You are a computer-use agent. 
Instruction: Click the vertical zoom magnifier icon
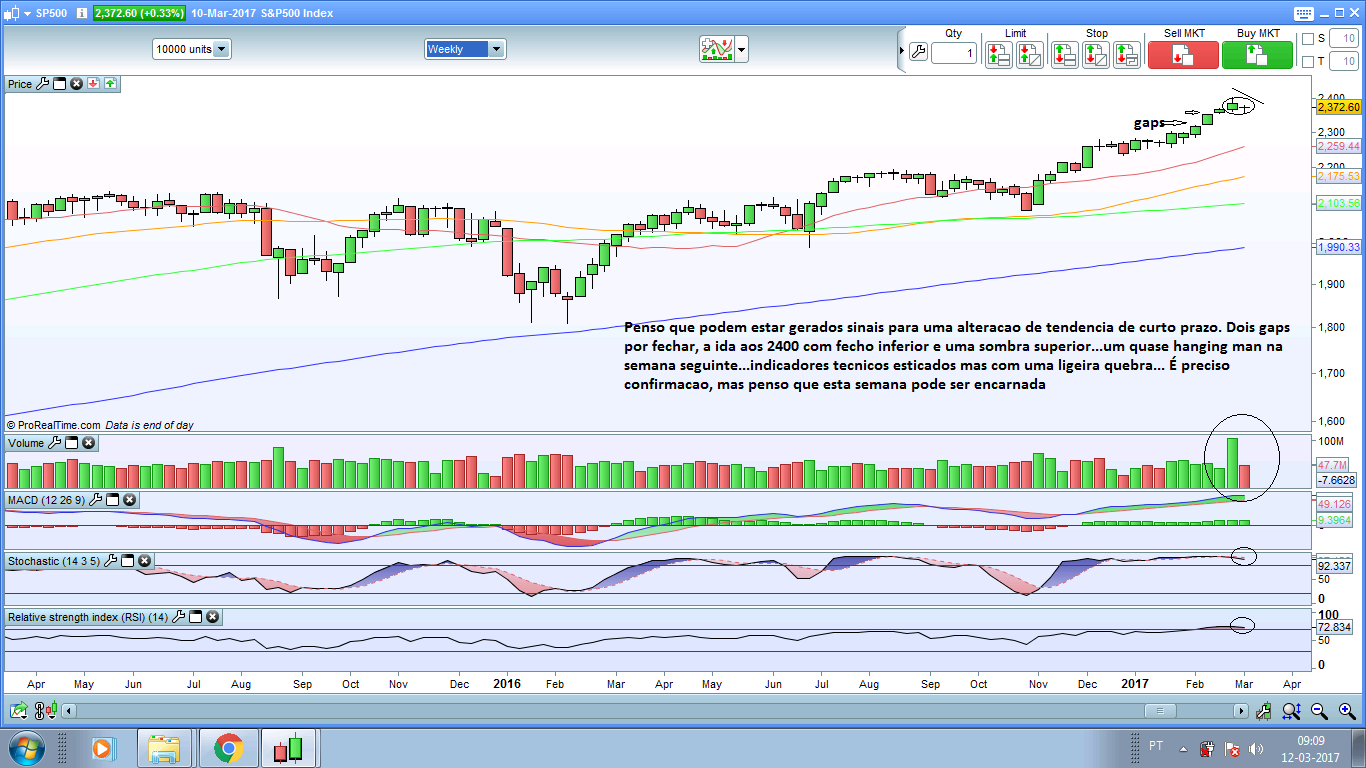click(1292, 711)
